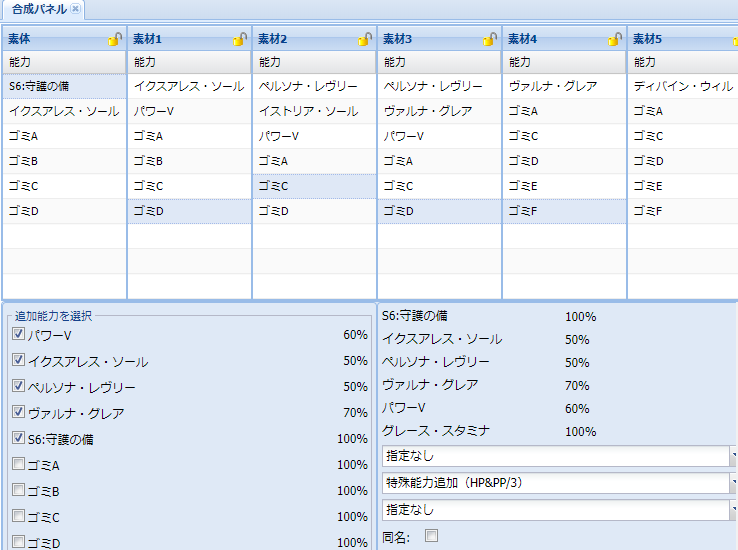
Task: Check the ゴミD checkbox in 追加能力を選択
Action: (x=18, y=542)
